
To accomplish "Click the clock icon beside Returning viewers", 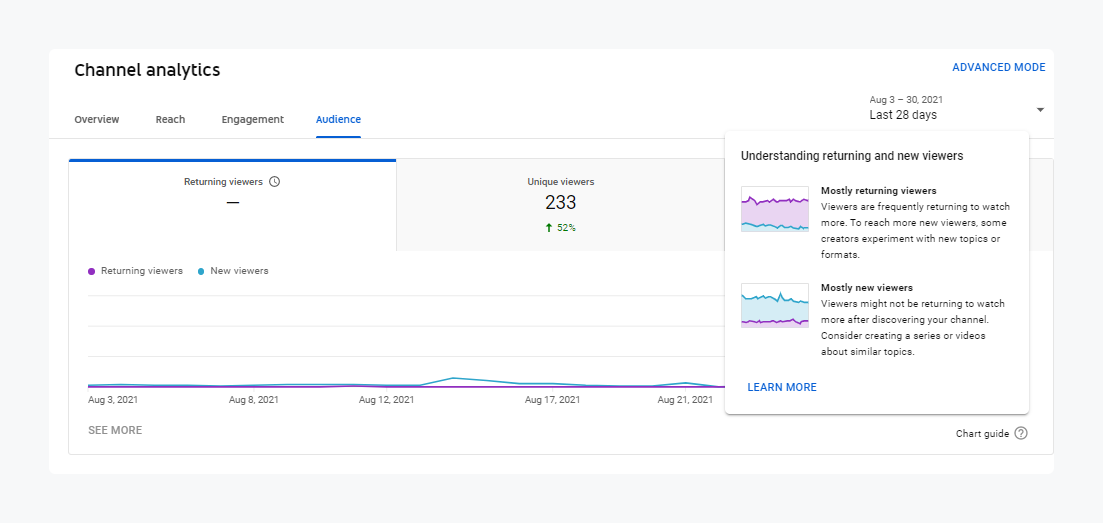I will point(275,182).
